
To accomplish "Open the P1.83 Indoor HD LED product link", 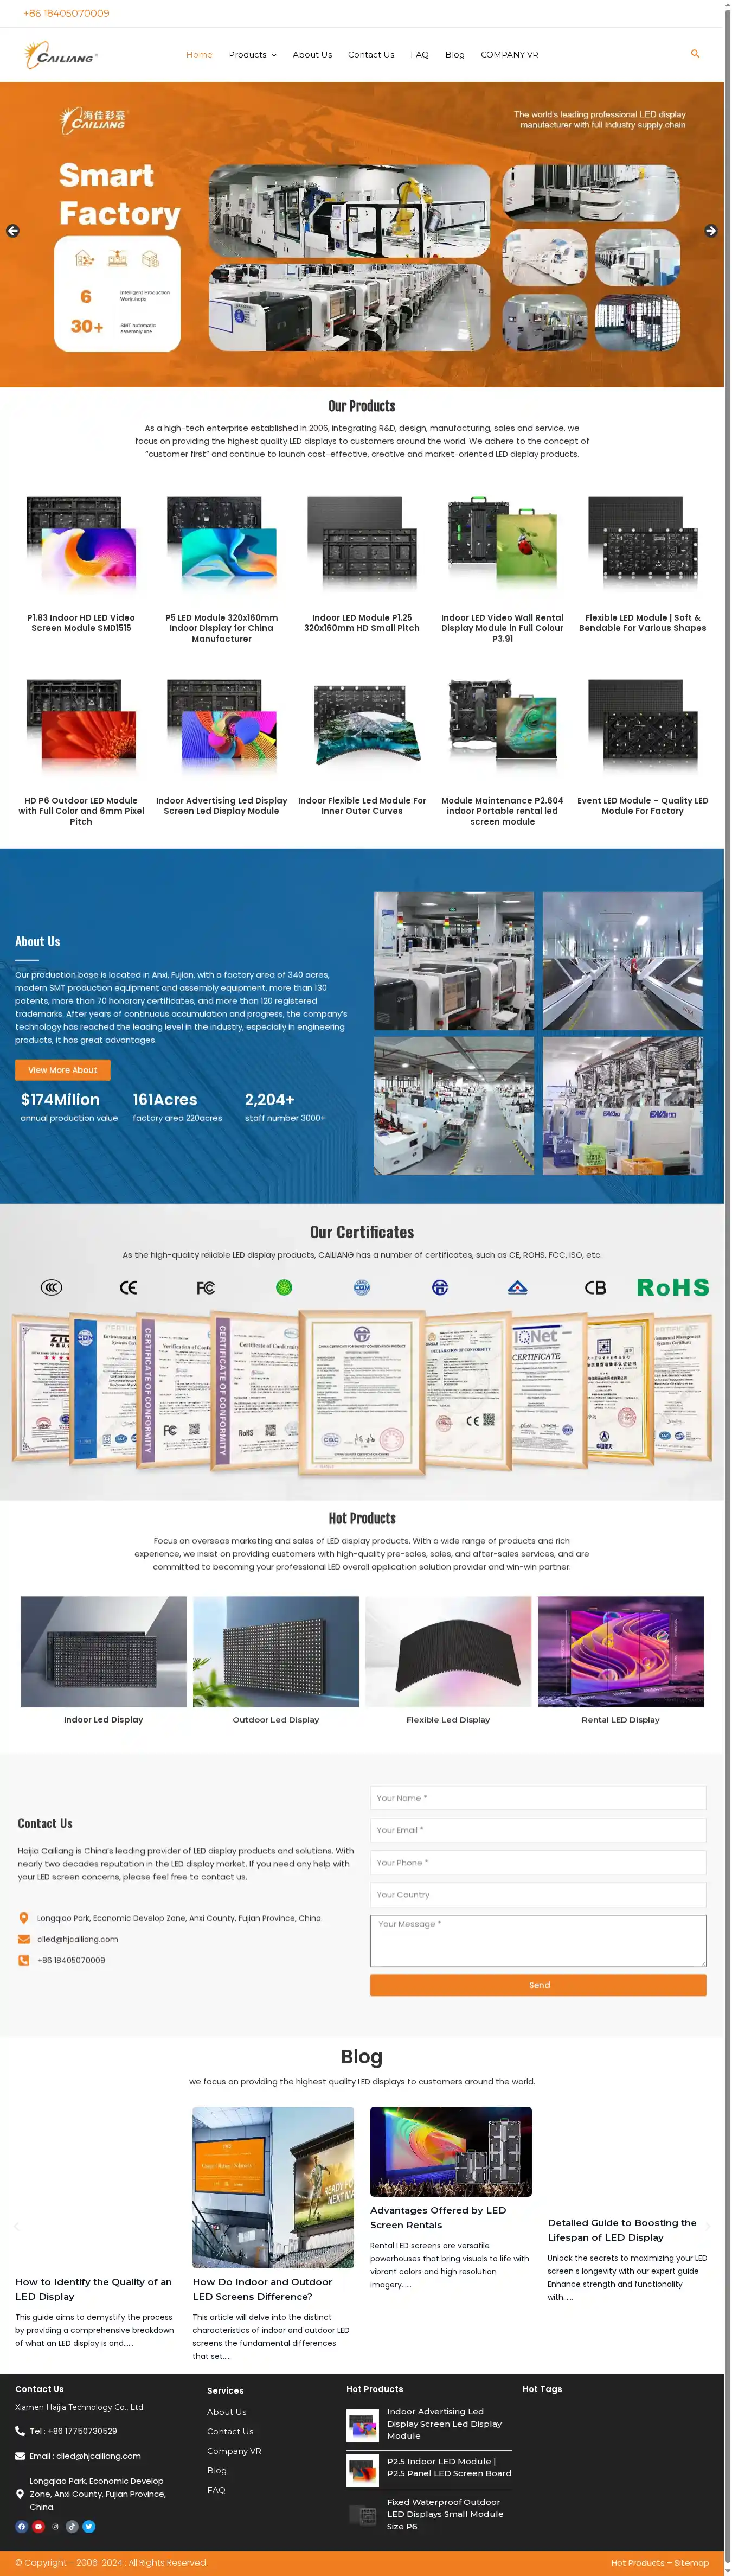I will [x=81, y=623].
